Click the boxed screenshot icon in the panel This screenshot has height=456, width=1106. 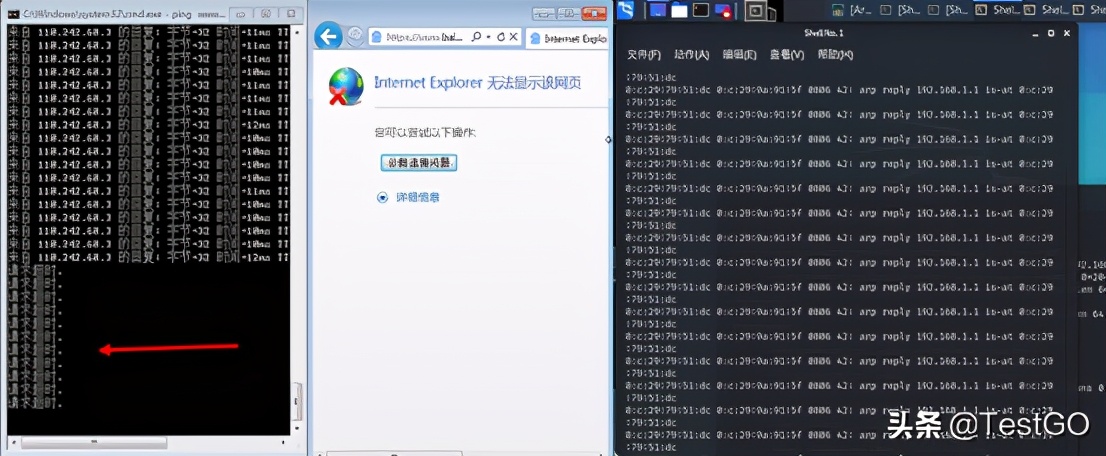[755, 11]
